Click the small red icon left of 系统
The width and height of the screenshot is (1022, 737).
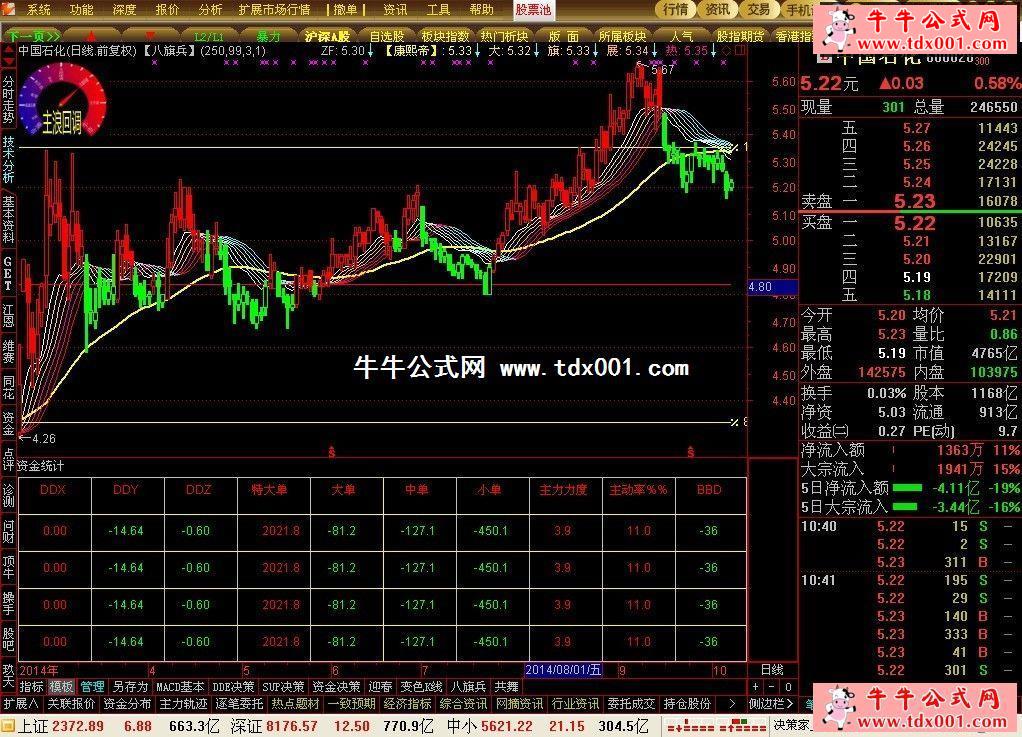coord(10,9)
